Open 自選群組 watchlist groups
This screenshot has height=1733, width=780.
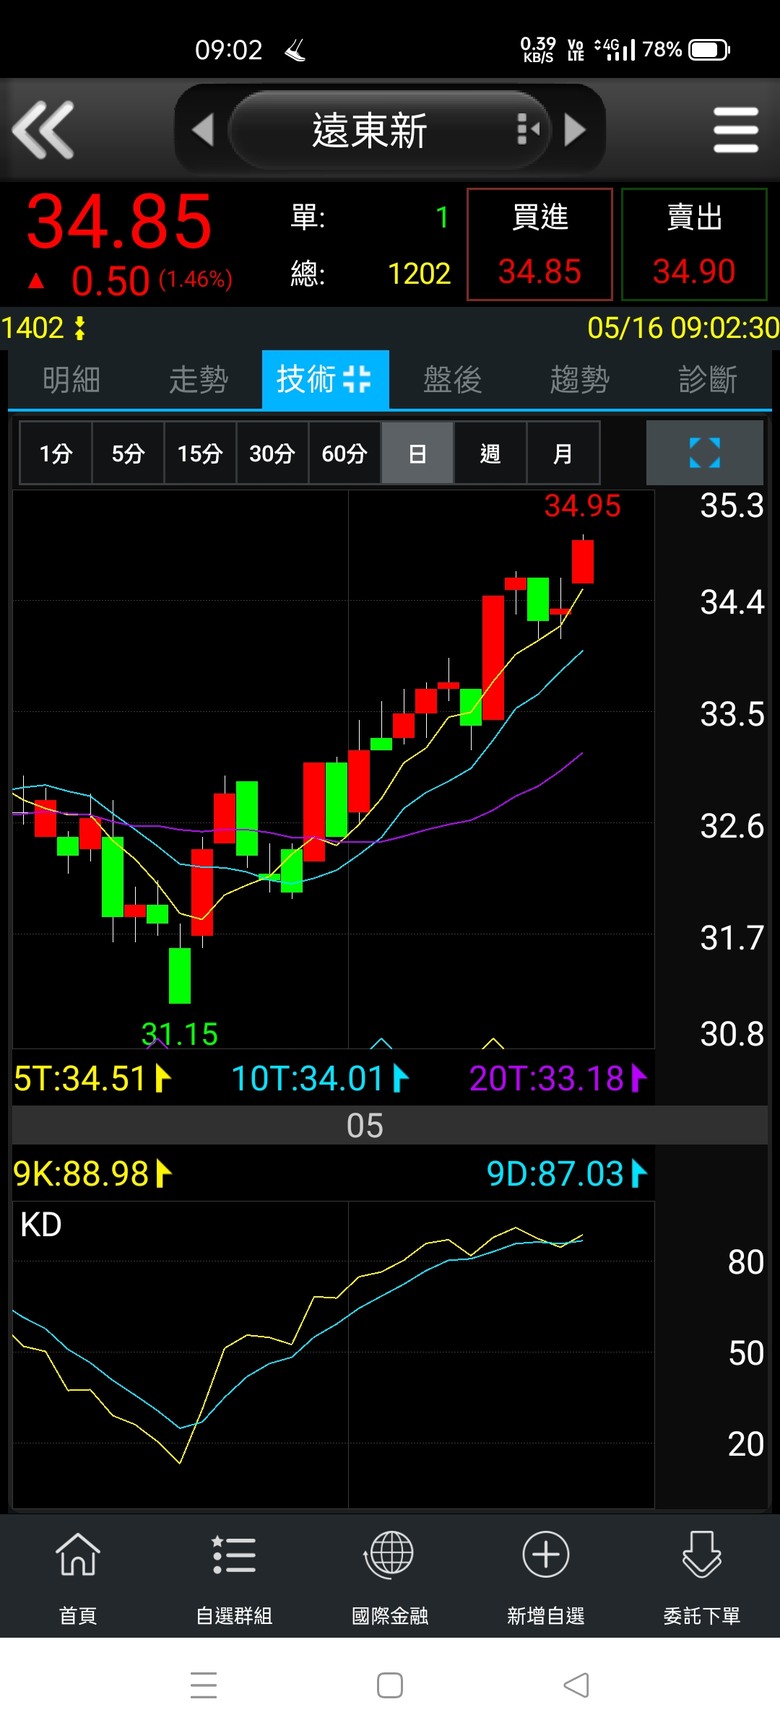point(234,1577)
